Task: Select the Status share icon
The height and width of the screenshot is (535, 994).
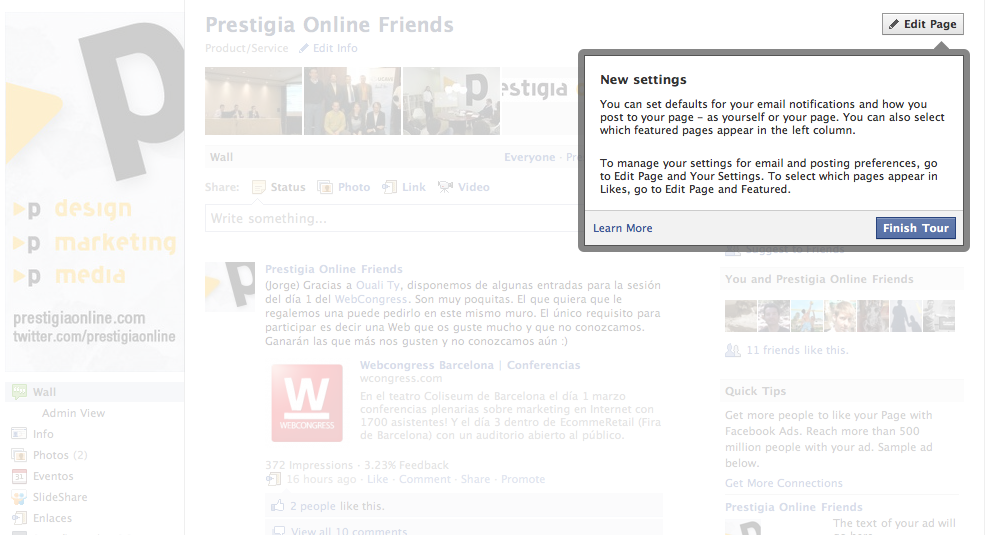Action: pos(259,187)
